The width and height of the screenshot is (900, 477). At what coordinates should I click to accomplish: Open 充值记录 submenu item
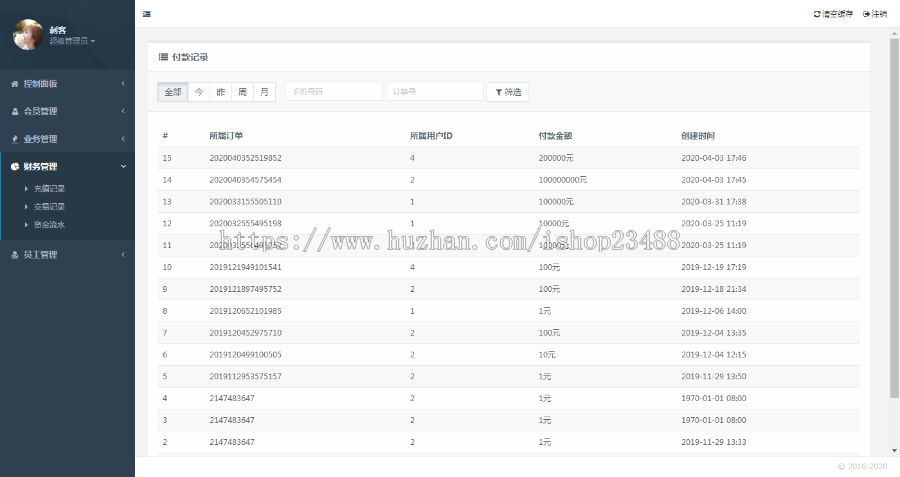click(x=49, y=188)
